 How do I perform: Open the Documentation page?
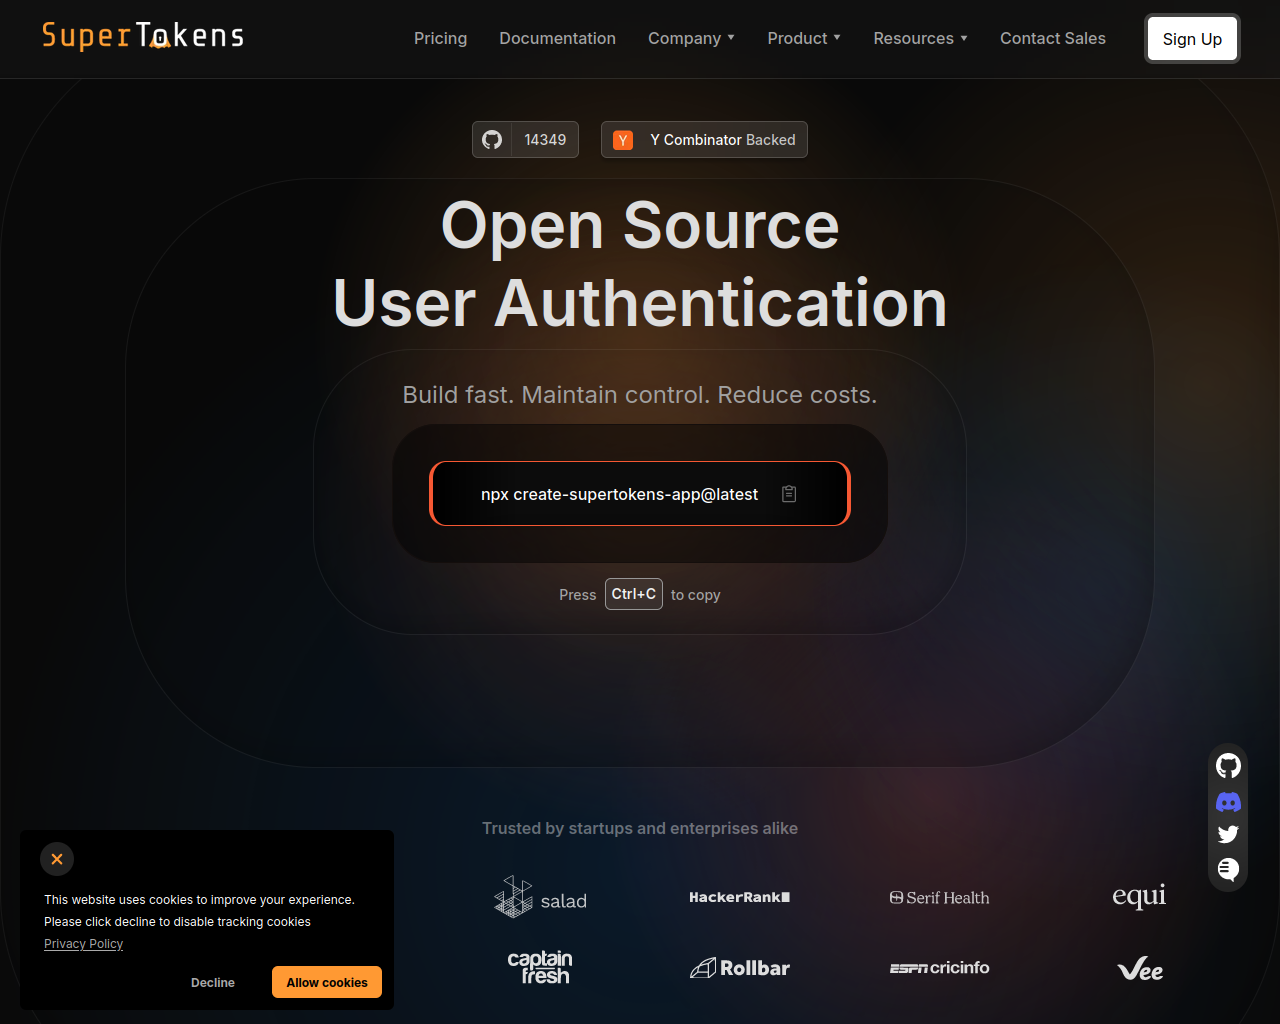pos(558,38)
